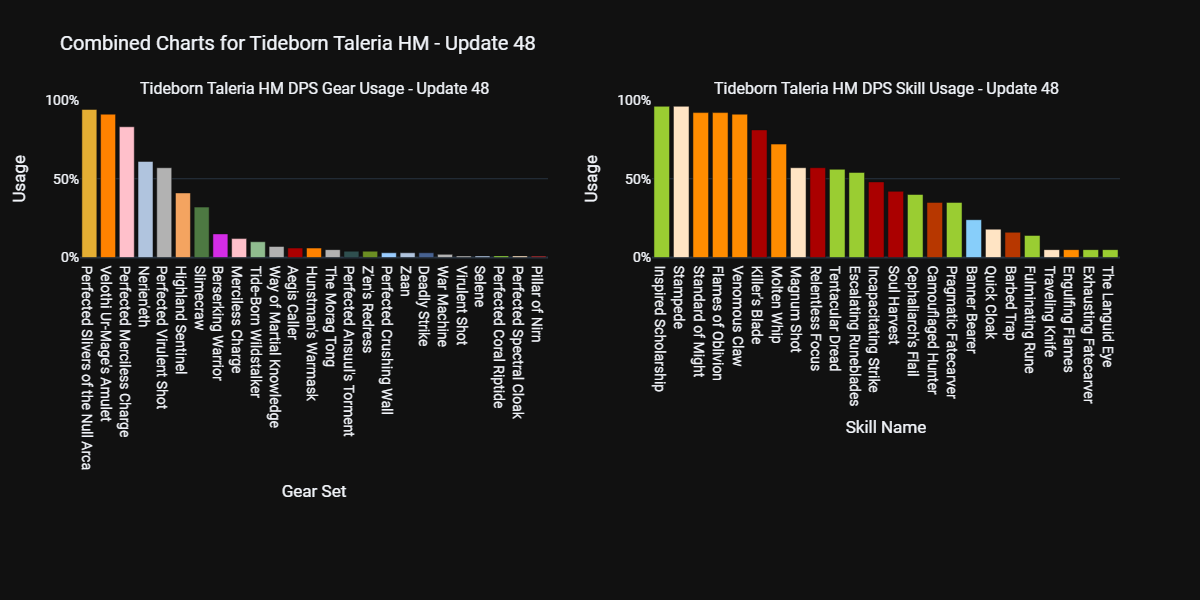Viewport: 1200px width, 600px height.
Task: Click the green Inspired Scholarship bar
Action: [661, 182]
